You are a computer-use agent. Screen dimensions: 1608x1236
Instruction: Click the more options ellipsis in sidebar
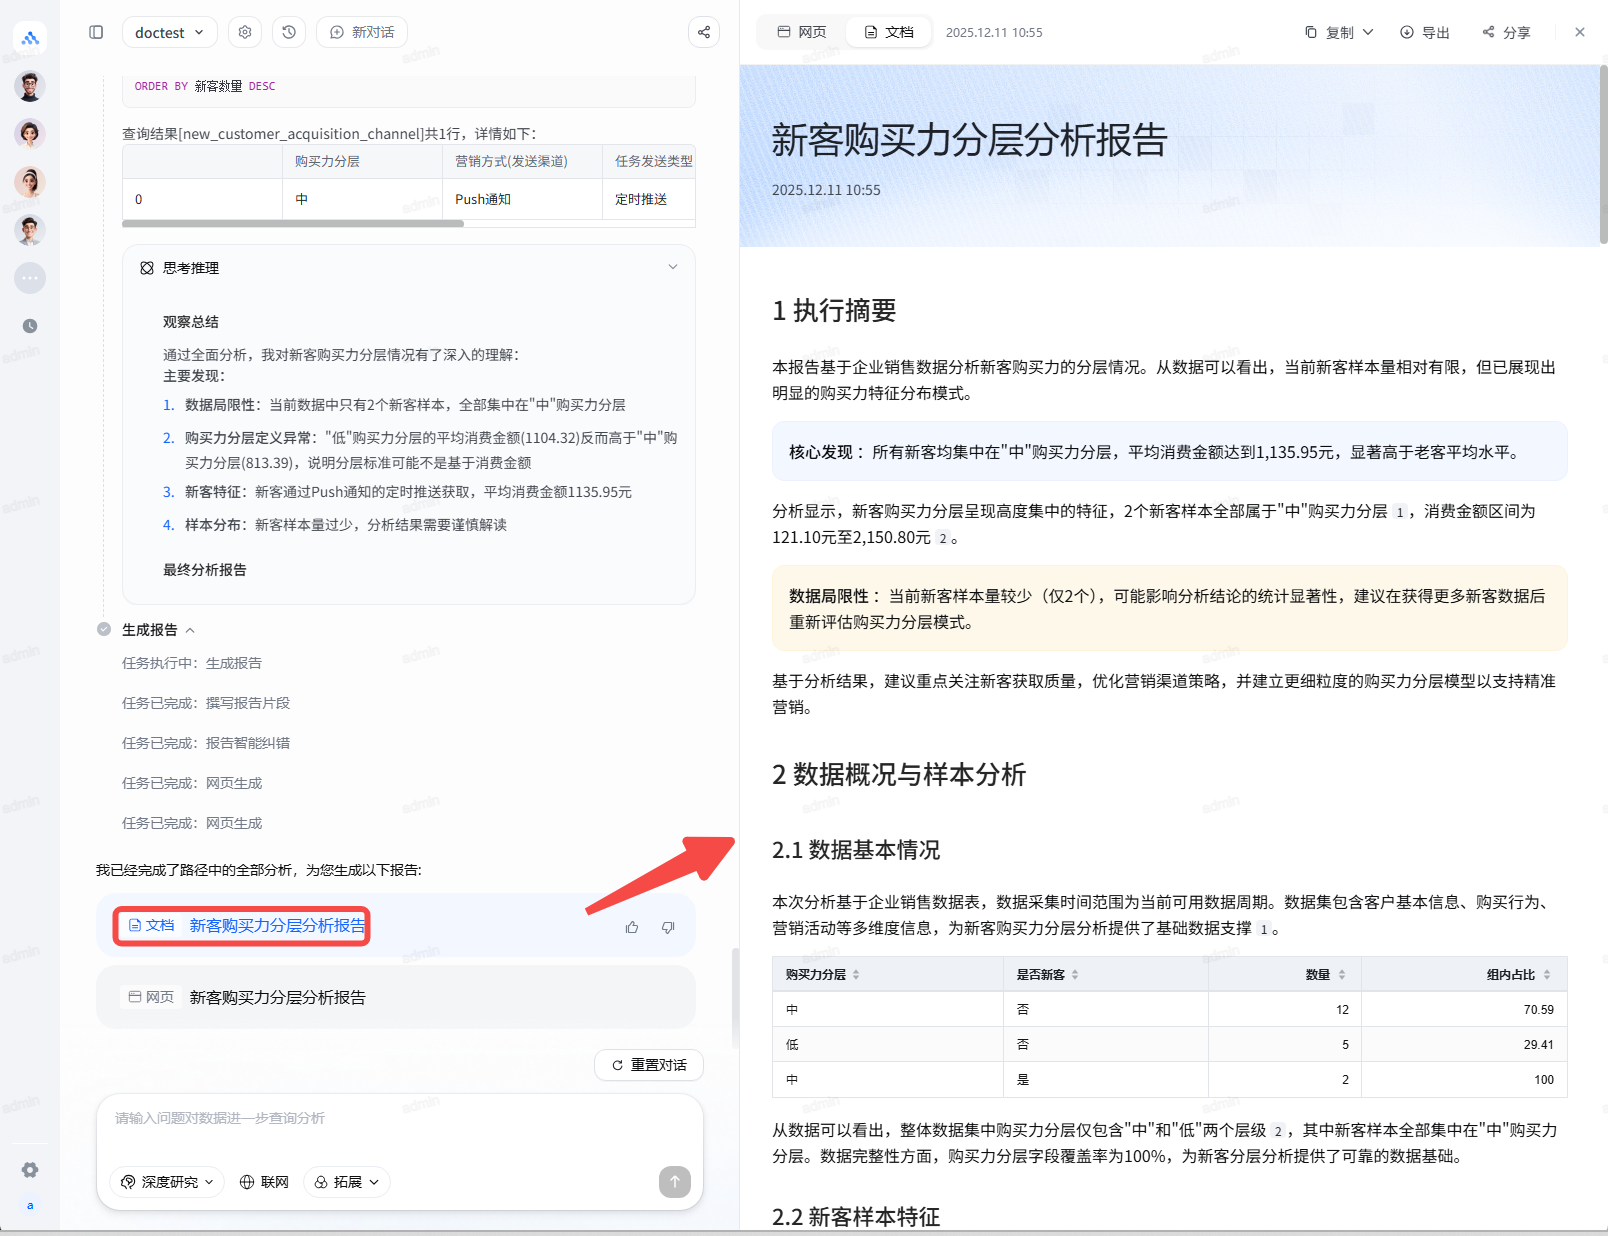coord(30,278)
